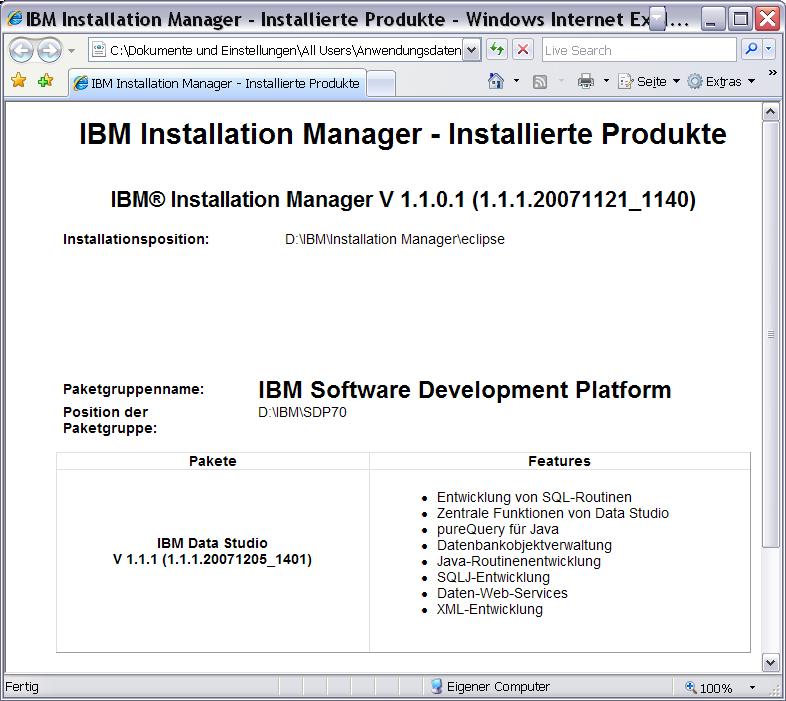Viewport: 786px width, 701px height.
Task: Click the Add to Favorites icon
Action: click(x=45, y=80)
